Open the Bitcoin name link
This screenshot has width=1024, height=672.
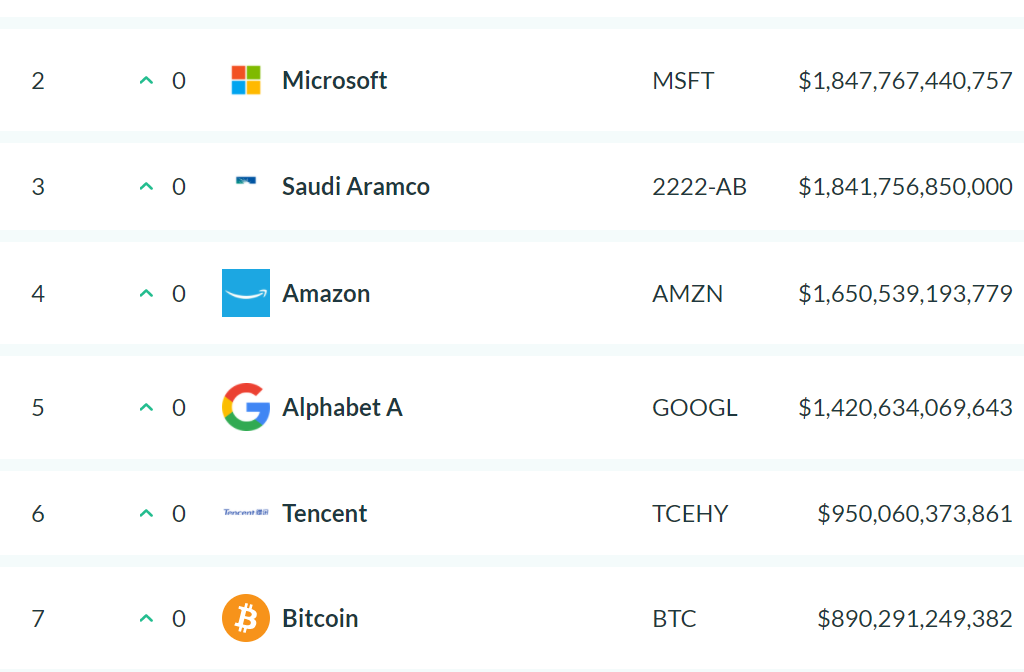320,618
